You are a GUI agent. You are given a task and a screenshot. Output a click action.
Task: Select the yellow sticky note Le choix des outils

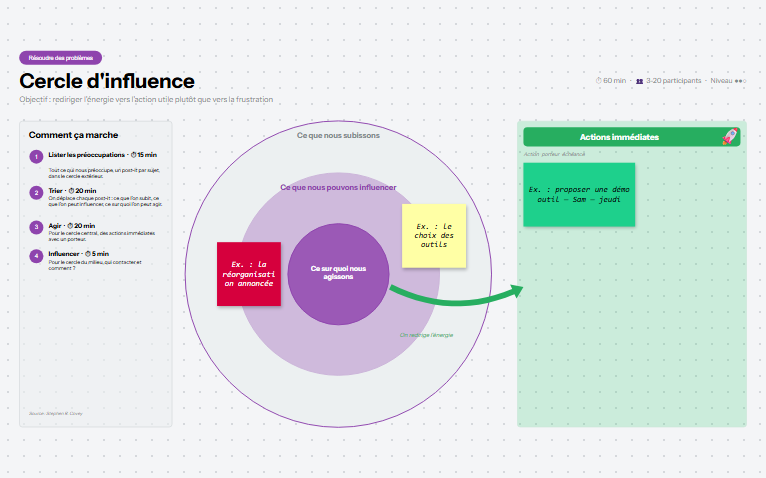[434, 236]
